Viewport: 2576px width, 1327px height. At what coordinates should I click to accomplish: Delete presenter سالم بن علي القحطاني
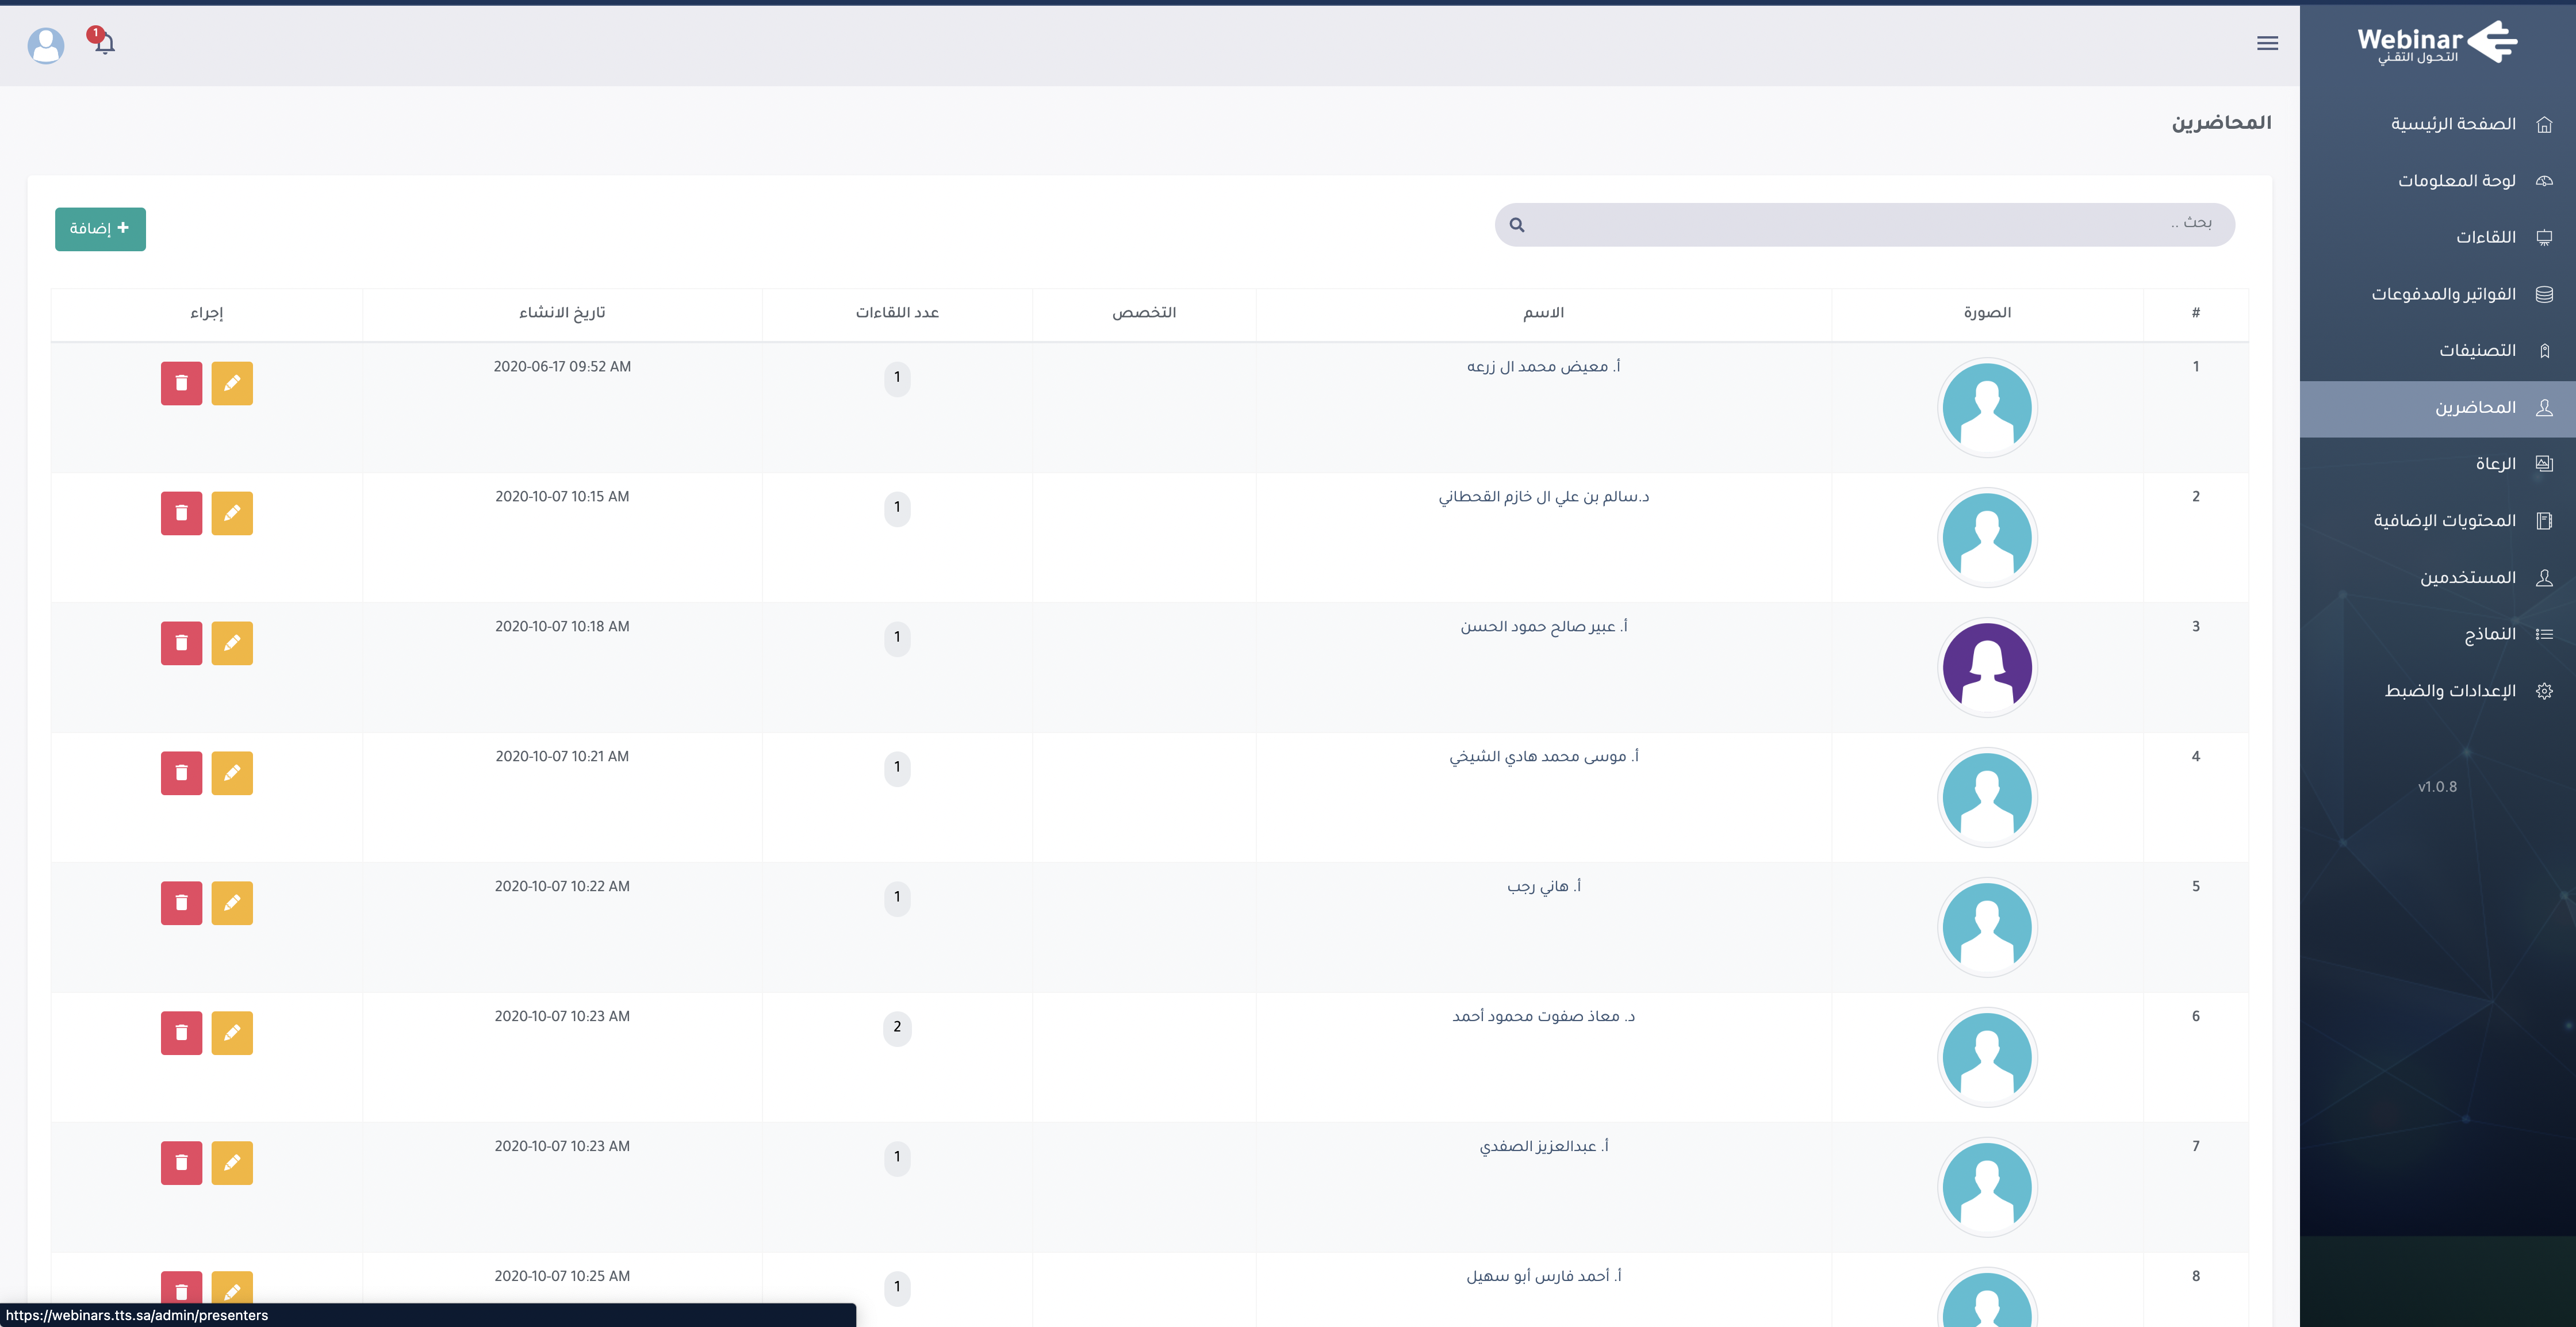181,513
